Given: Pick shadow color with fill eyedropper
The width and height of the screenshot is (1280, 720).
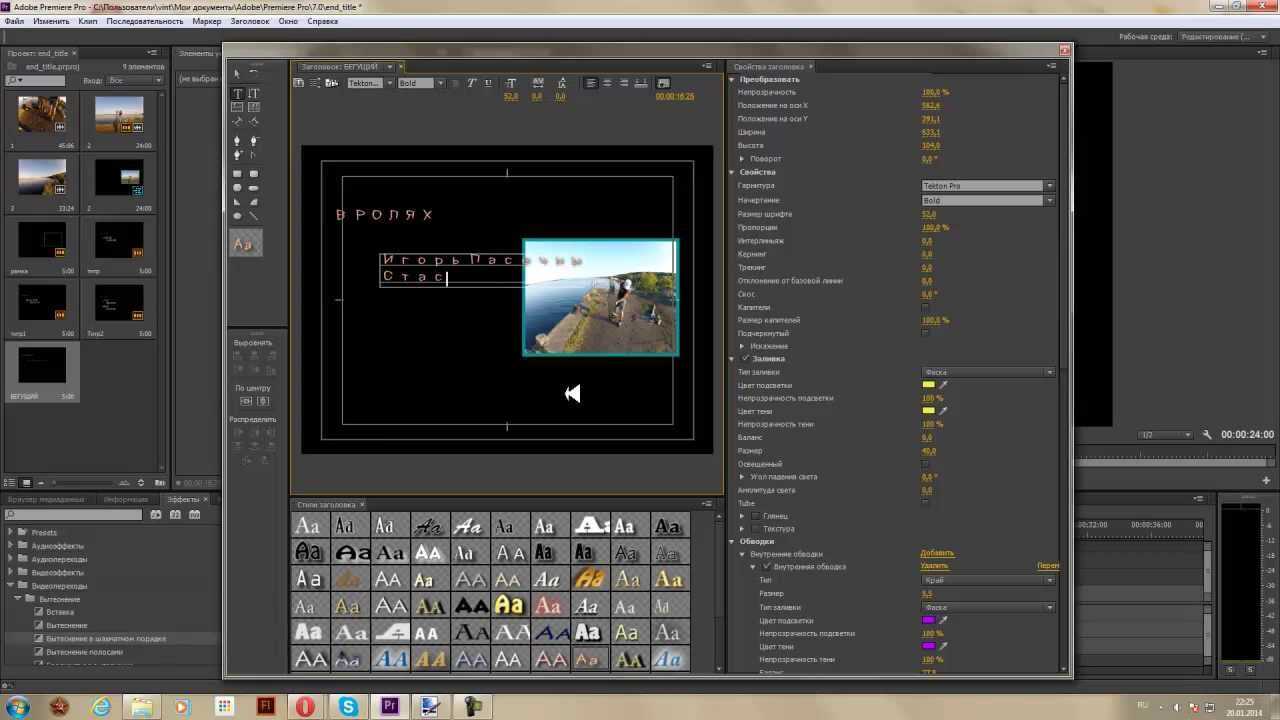Looking at the screenshot, I should tap(943, 410).
